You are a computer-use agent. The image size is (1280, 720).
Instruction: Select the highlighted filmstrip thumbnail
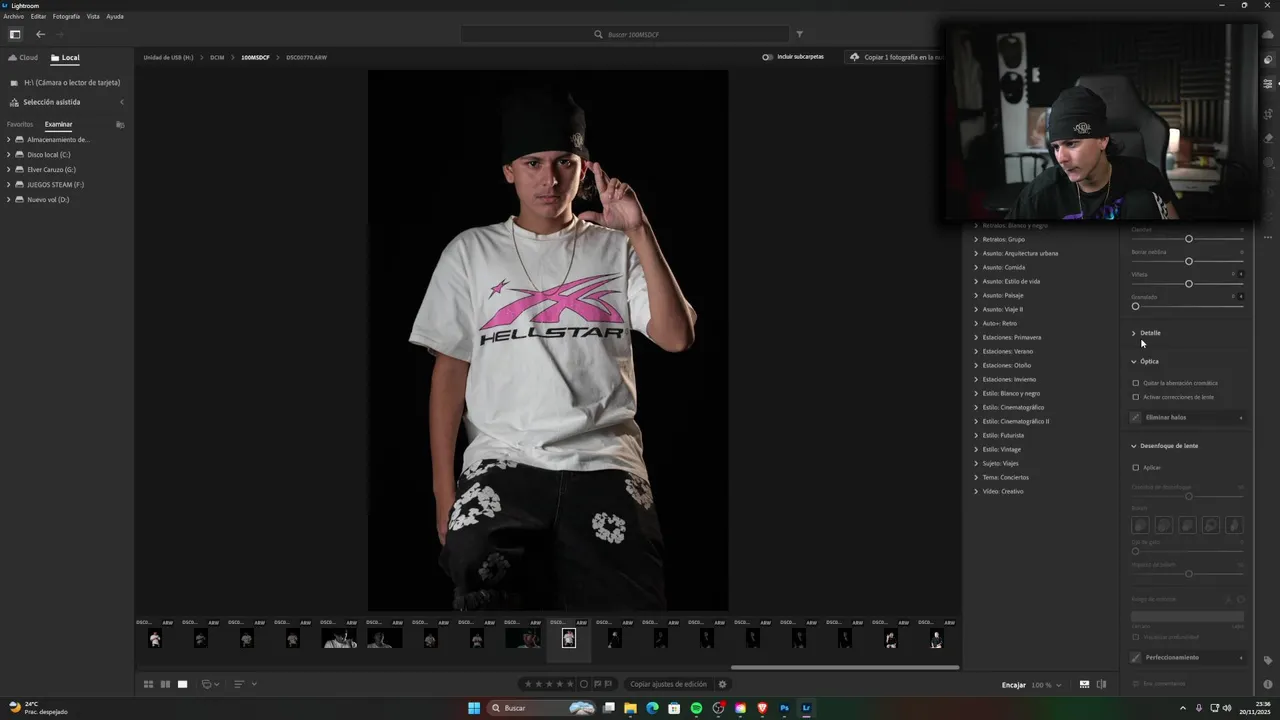[568, 638]
